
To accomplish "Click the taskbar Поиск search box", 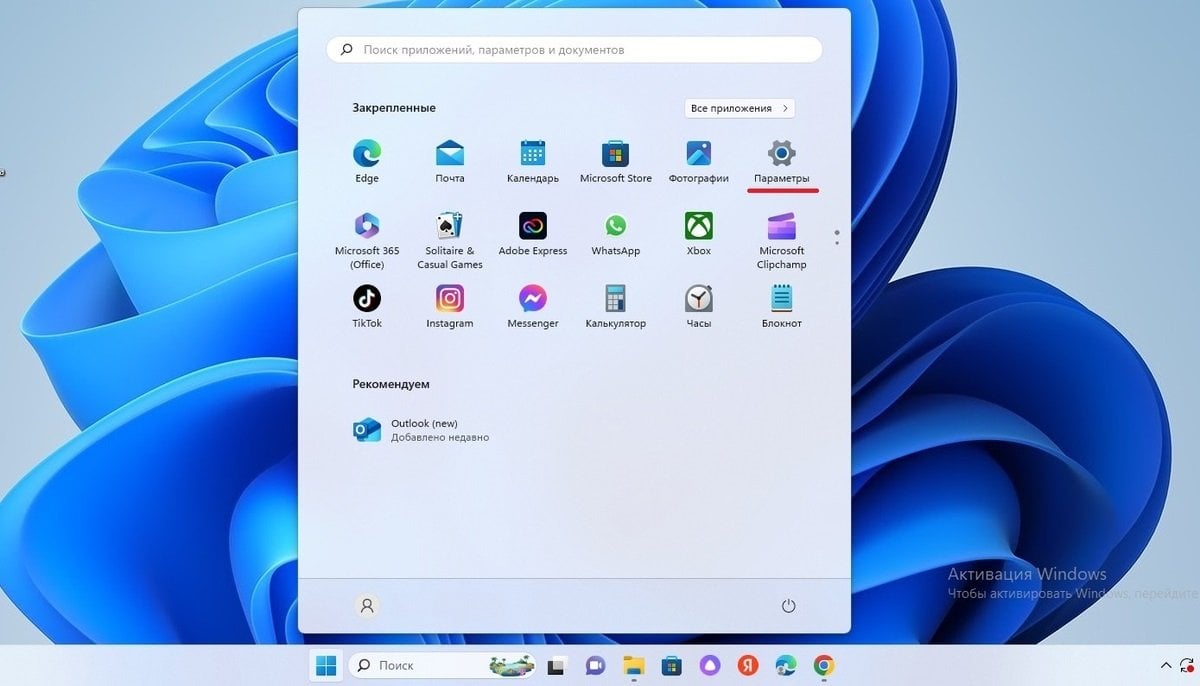I will coord(442,665).
